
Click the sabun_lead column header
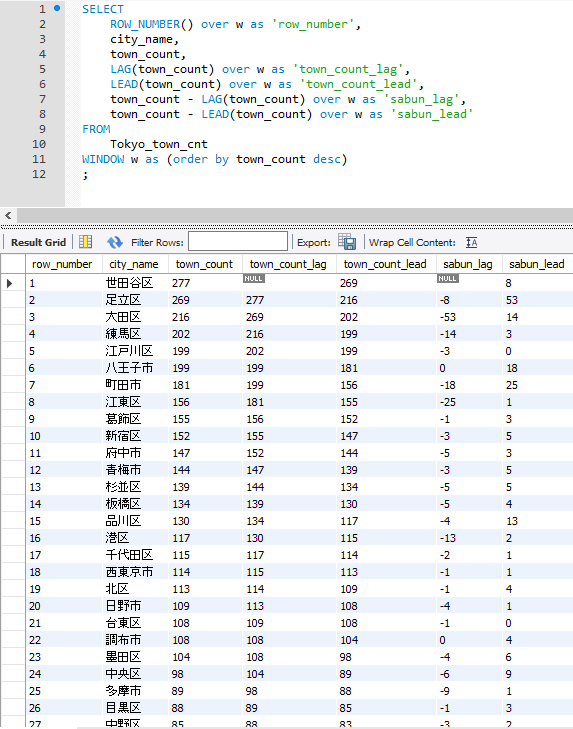537,264
